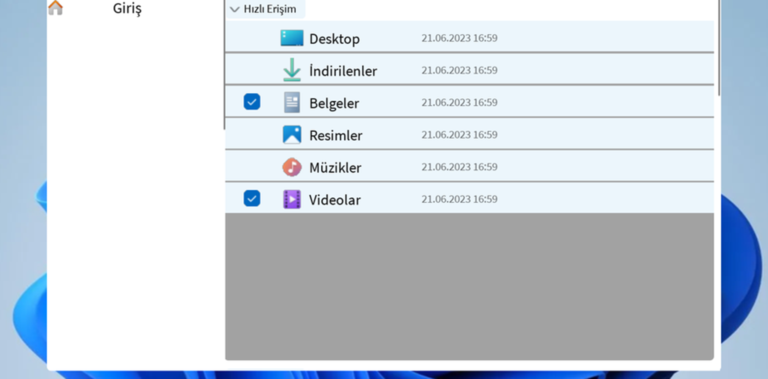Viewport: 768px width, 379px height.
Task: Click the Belgeler row date stamp
Action: (459, 103)
